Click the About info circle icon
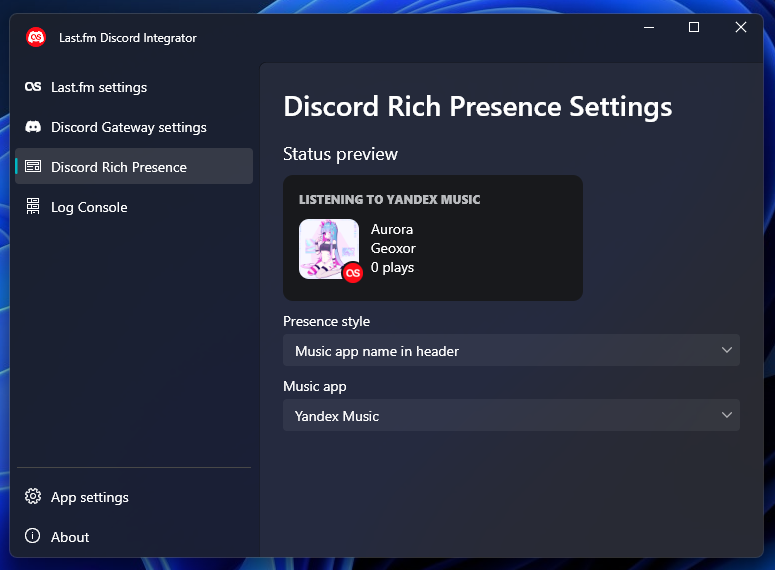The height and width of the screenshot is (570, 775). tap(33, 536)
